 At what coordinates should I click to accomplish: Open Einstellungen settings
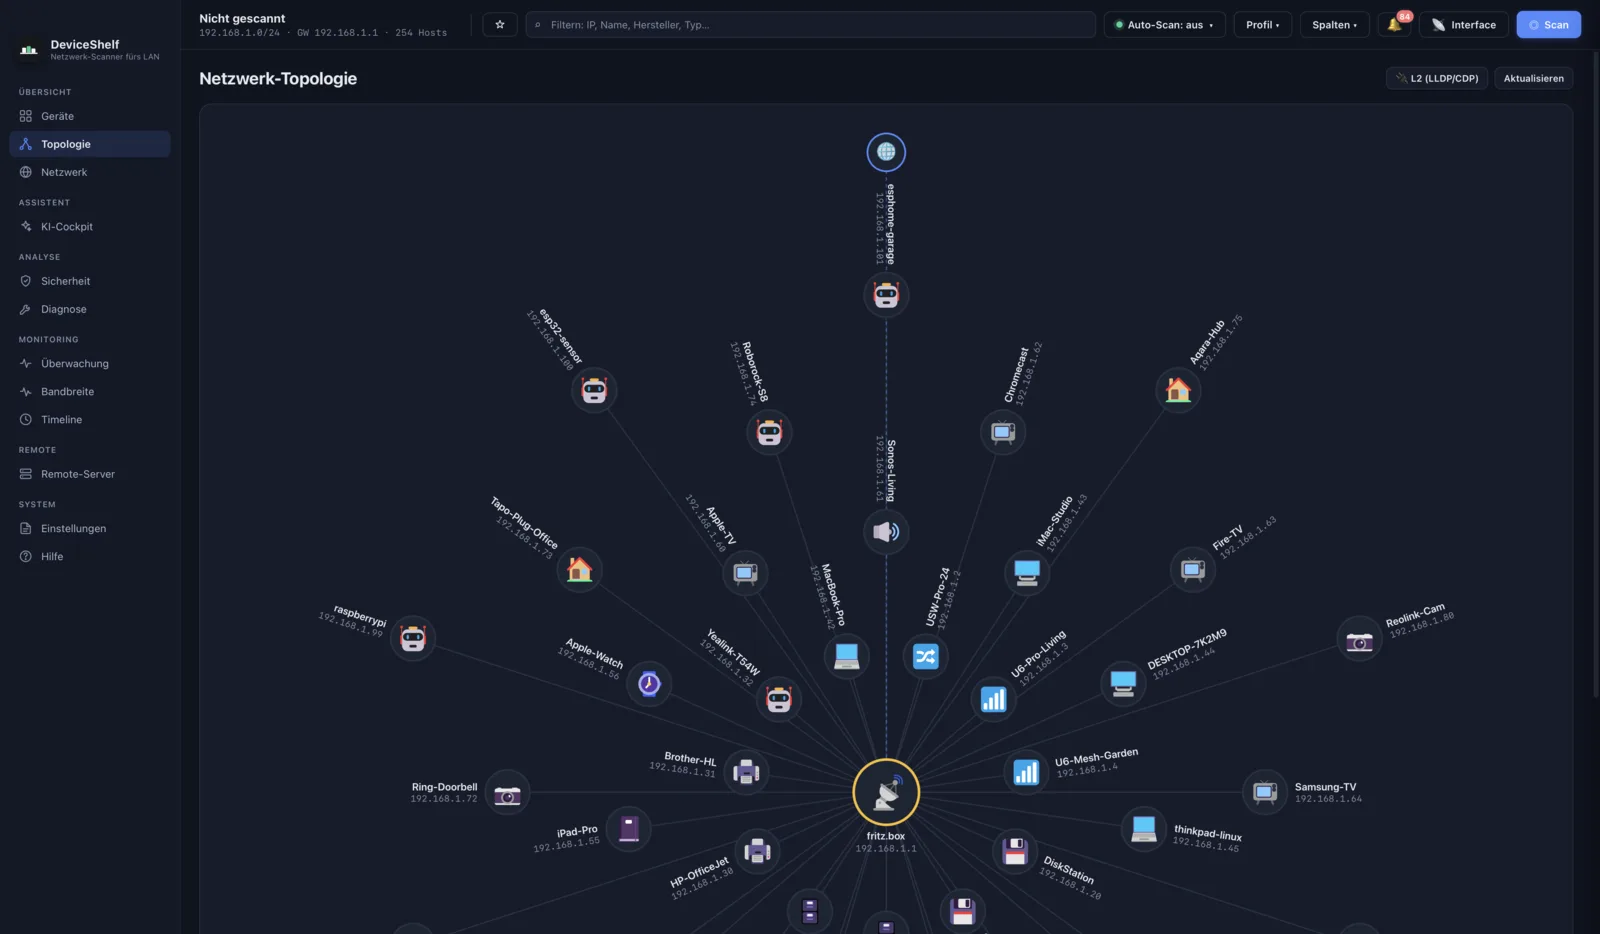[90, 529]
